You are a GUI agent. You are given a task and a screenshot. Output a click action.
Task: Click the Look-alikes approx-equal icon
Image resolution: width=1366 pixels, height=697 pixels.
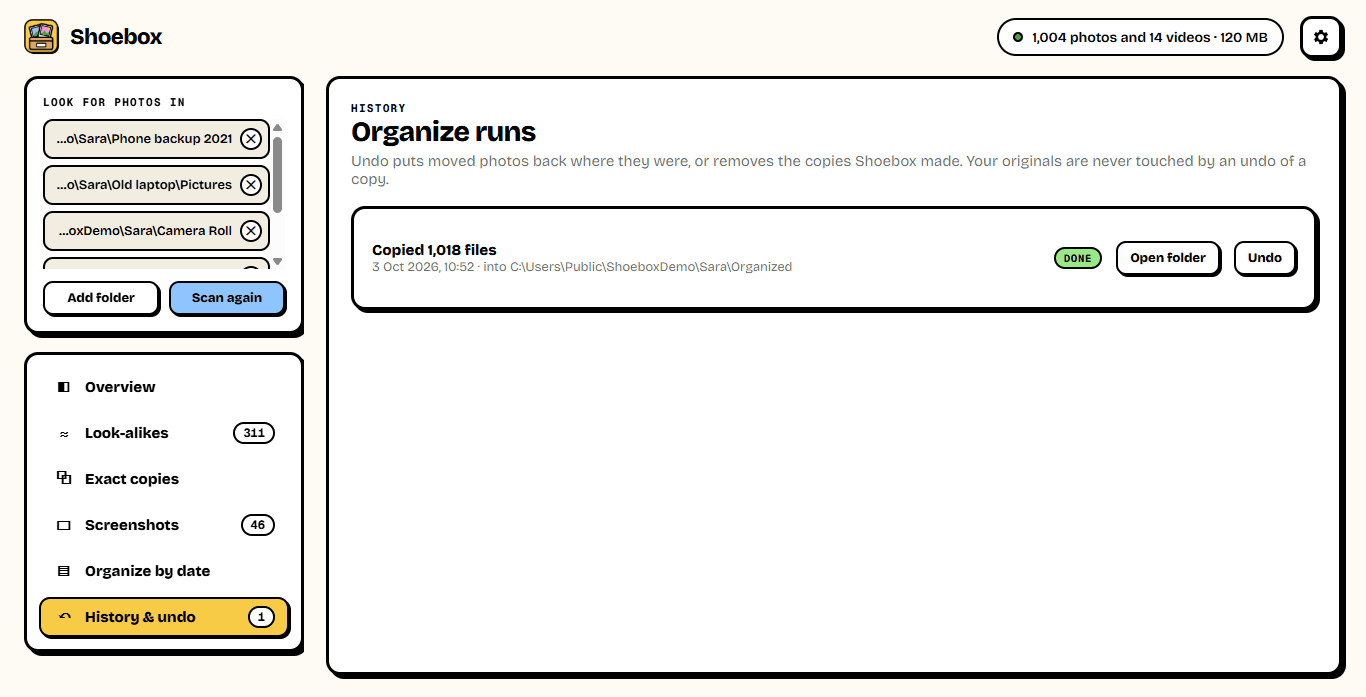[x=64, y=434]
